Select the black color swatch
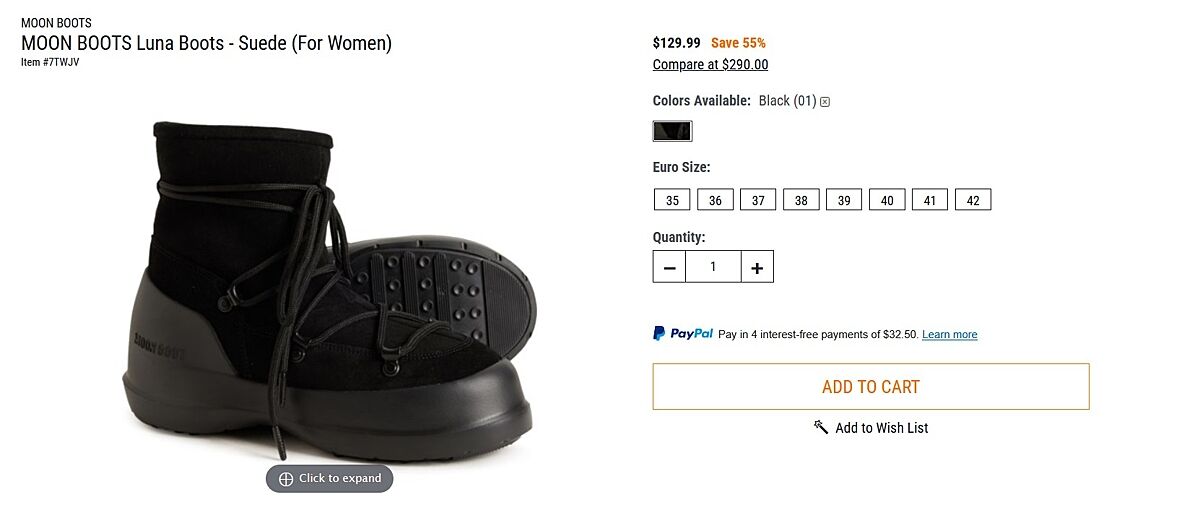Image resolution: width=1200 pixels, height=513 pixels. click(x=672, y=131)
